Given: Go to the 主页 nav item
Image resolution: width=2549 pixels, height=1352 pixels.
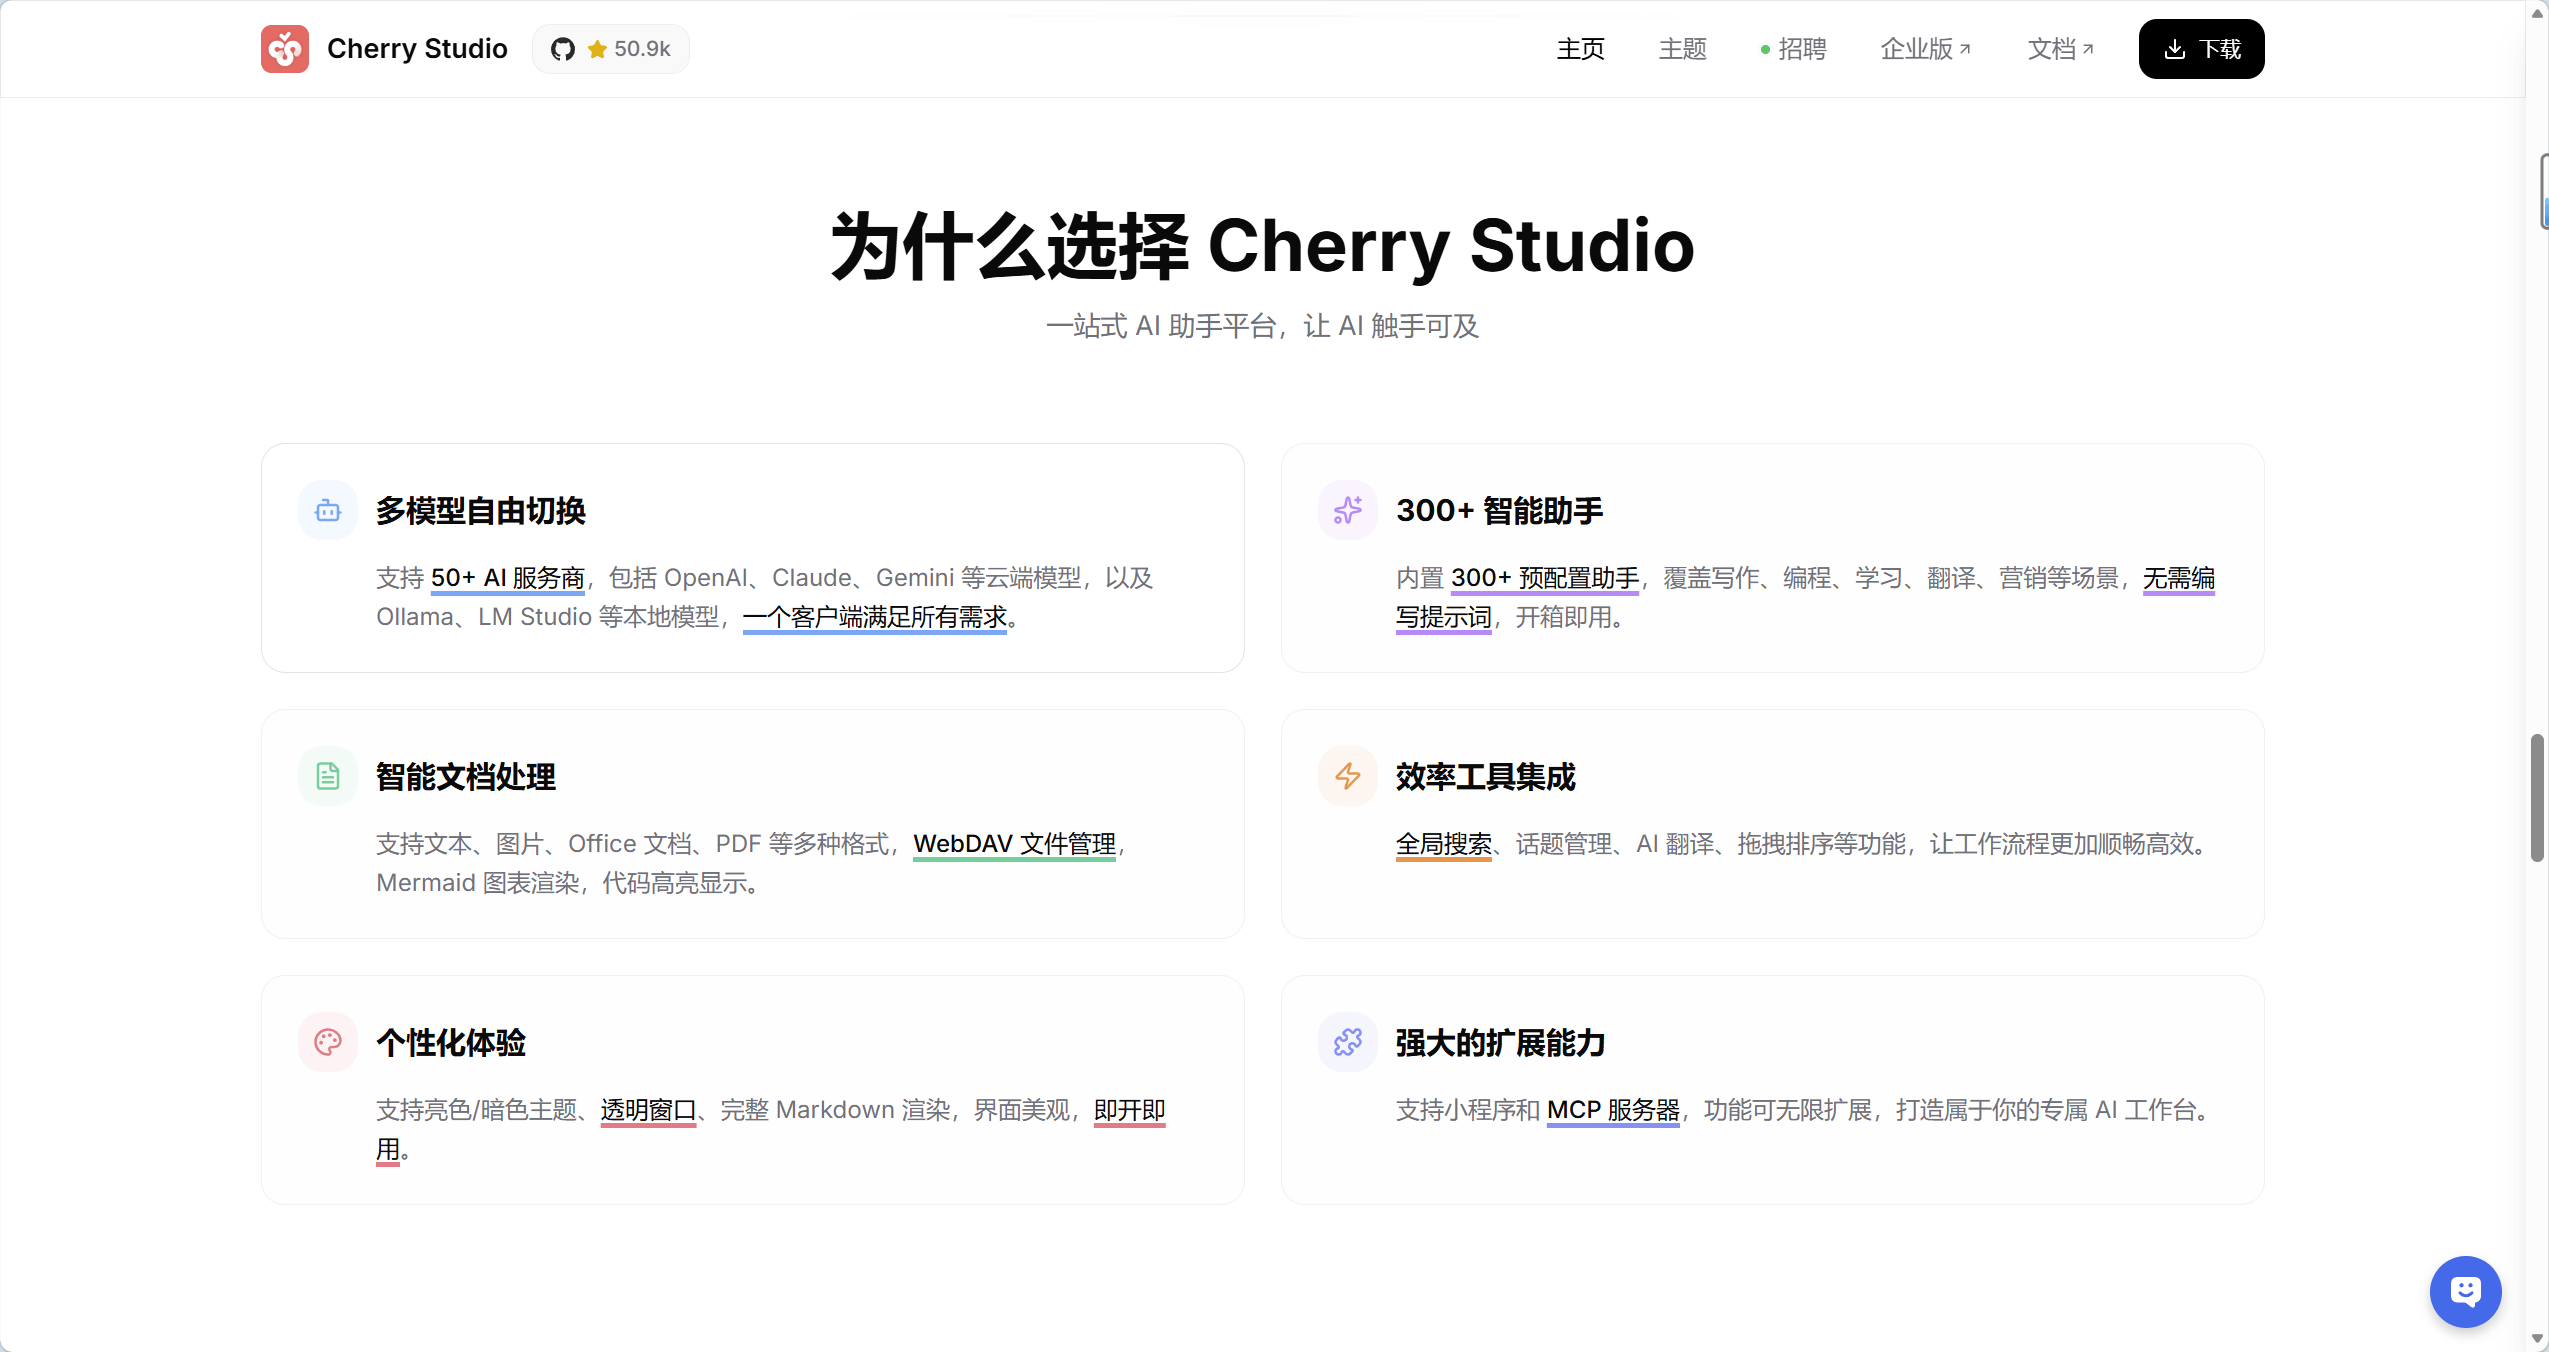Looking at the screenshot, I should click(x=1580, y=49).
